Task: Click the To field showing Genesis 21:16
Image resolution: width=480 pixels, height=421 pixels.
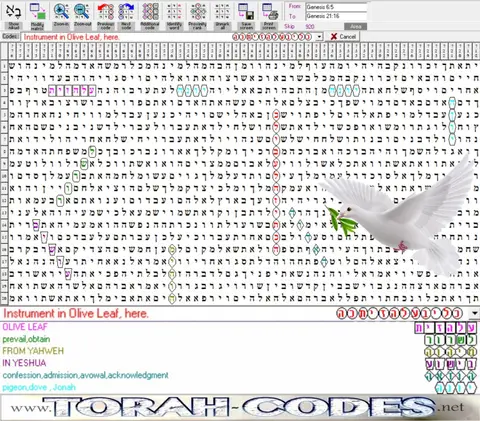Action: point(336,16)
